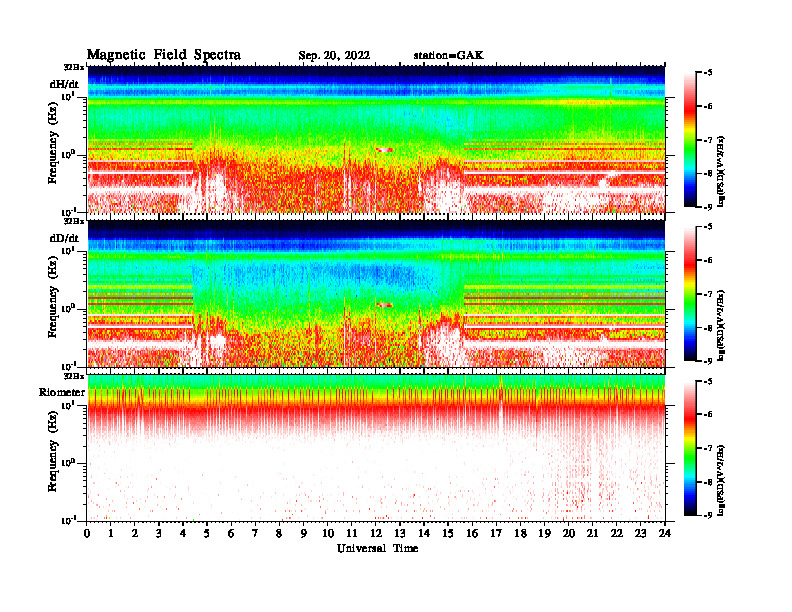Click hour 1 on the Universal Time axis

tap(111, 533)
